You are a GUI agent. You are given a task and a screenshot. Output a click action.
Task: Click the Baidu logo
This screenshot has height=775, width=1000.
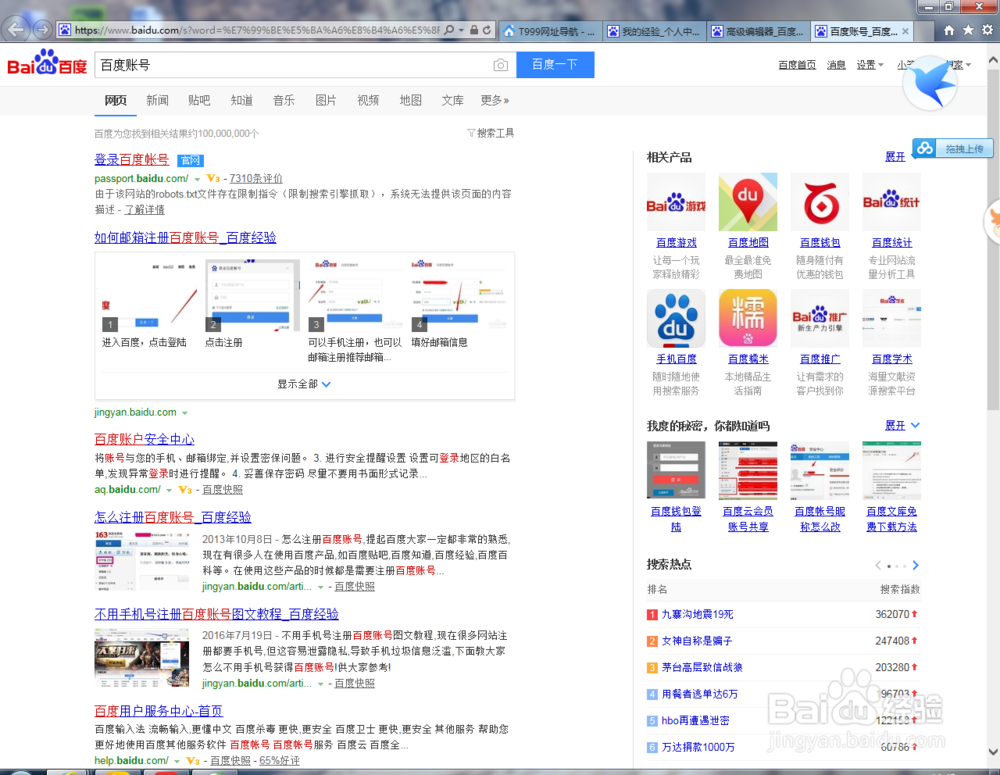47,63
